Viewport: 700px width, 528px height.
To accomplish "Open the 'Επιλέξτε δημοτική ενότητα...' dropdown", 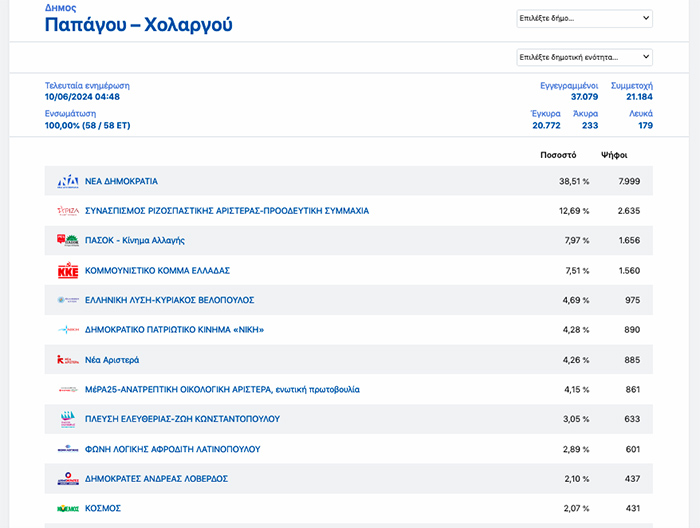I will pyautogui.click(x=584, y=57).
